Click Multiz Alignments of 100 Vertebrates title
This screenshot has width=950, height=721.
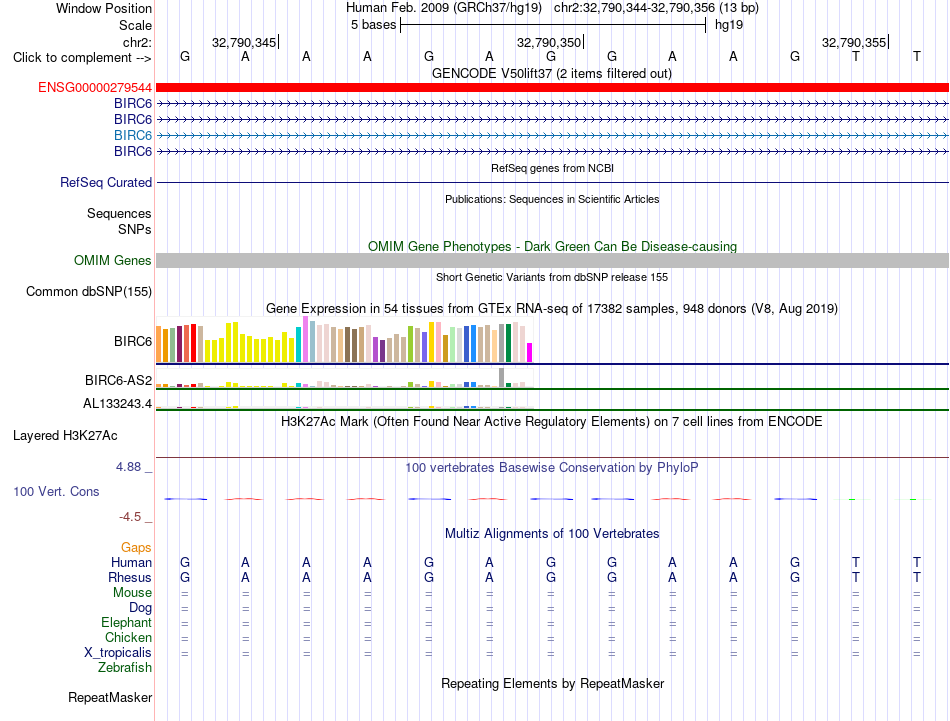pyautogui.click(x=552, y=534)
